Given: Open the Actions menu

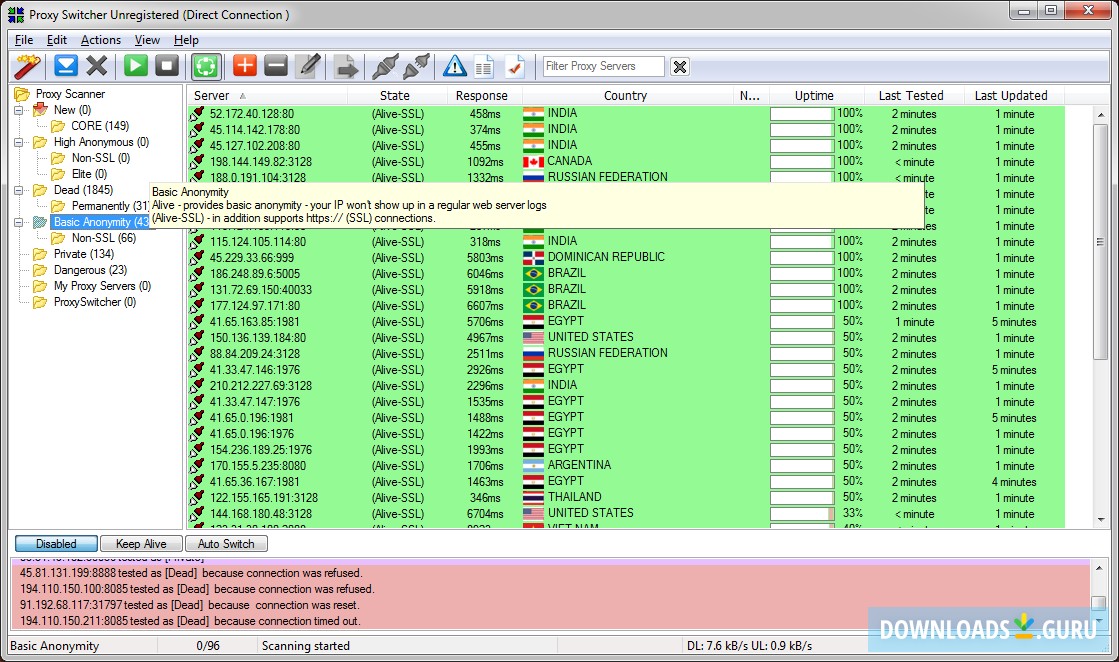Looking at the screenshot, I should [100, 40].
